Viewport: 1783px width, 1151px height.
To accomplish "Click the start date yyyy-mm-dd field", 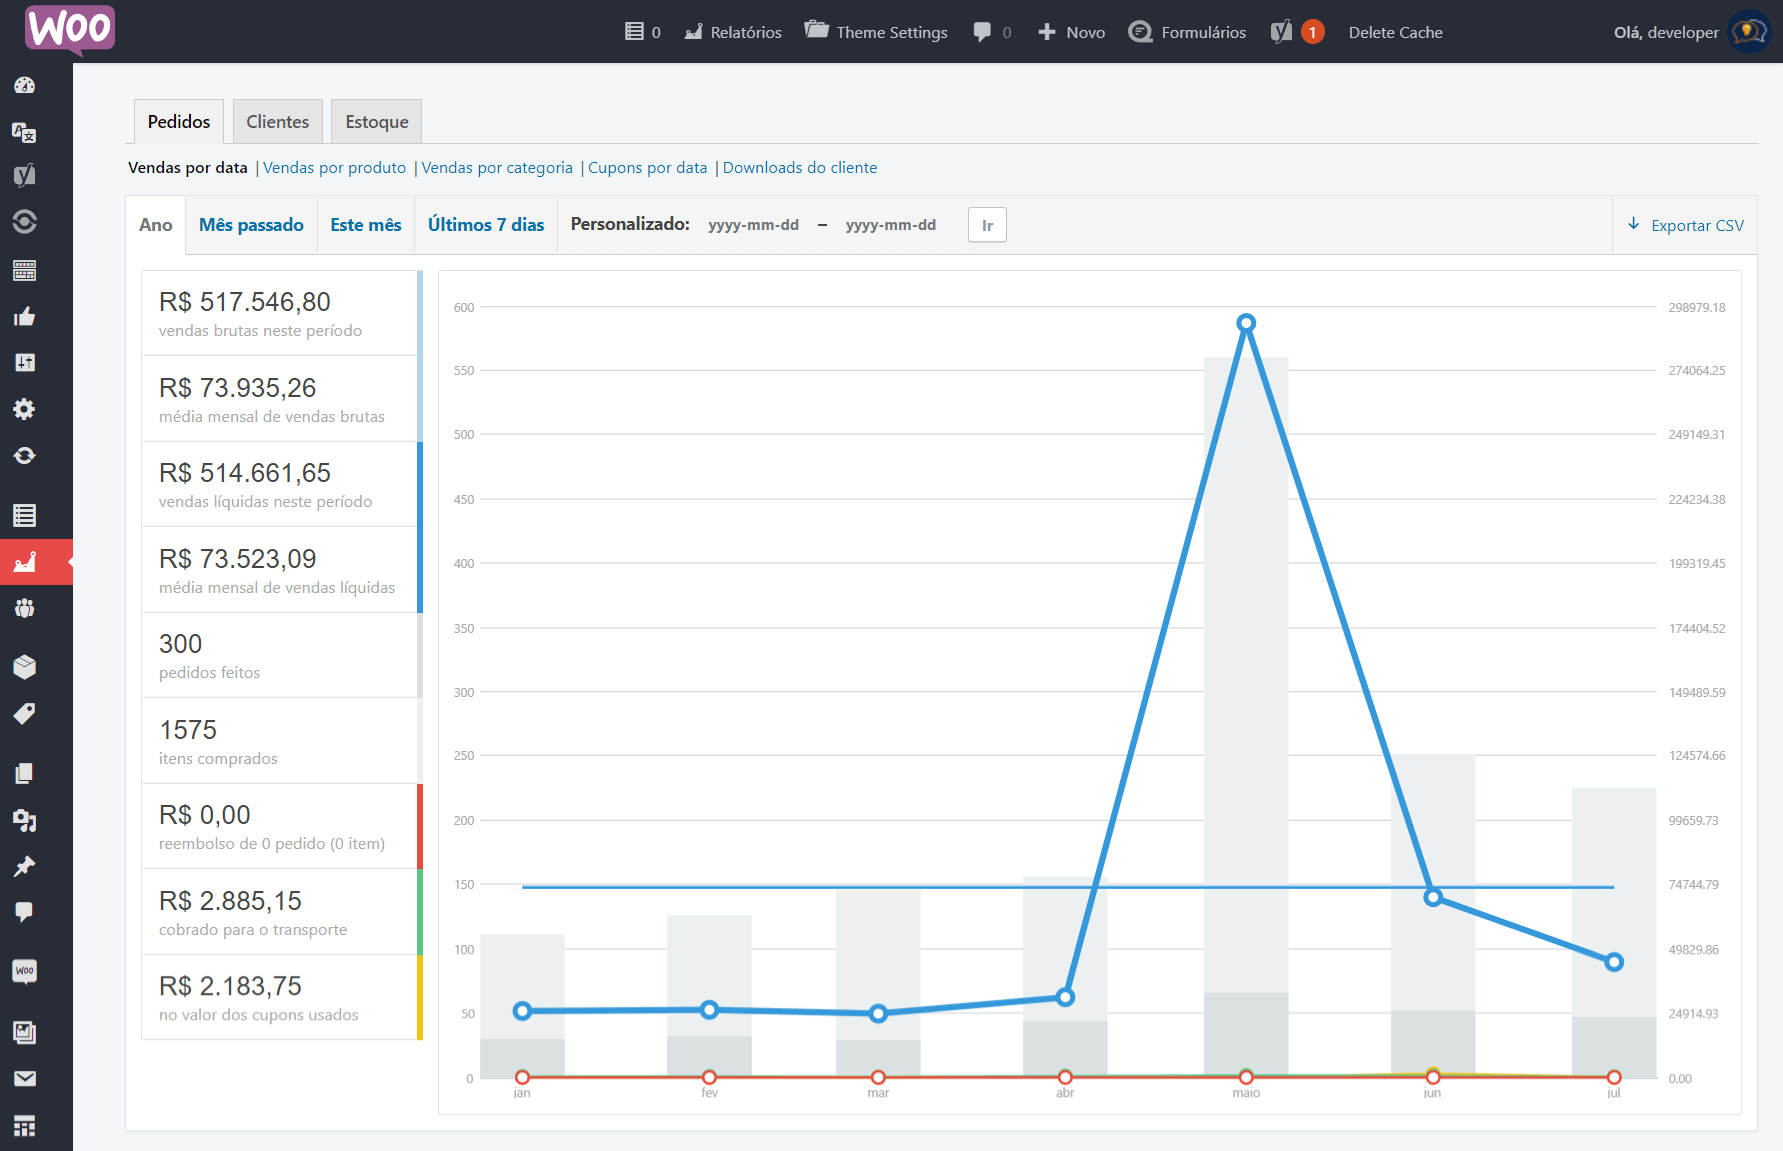I will (753, 225).
